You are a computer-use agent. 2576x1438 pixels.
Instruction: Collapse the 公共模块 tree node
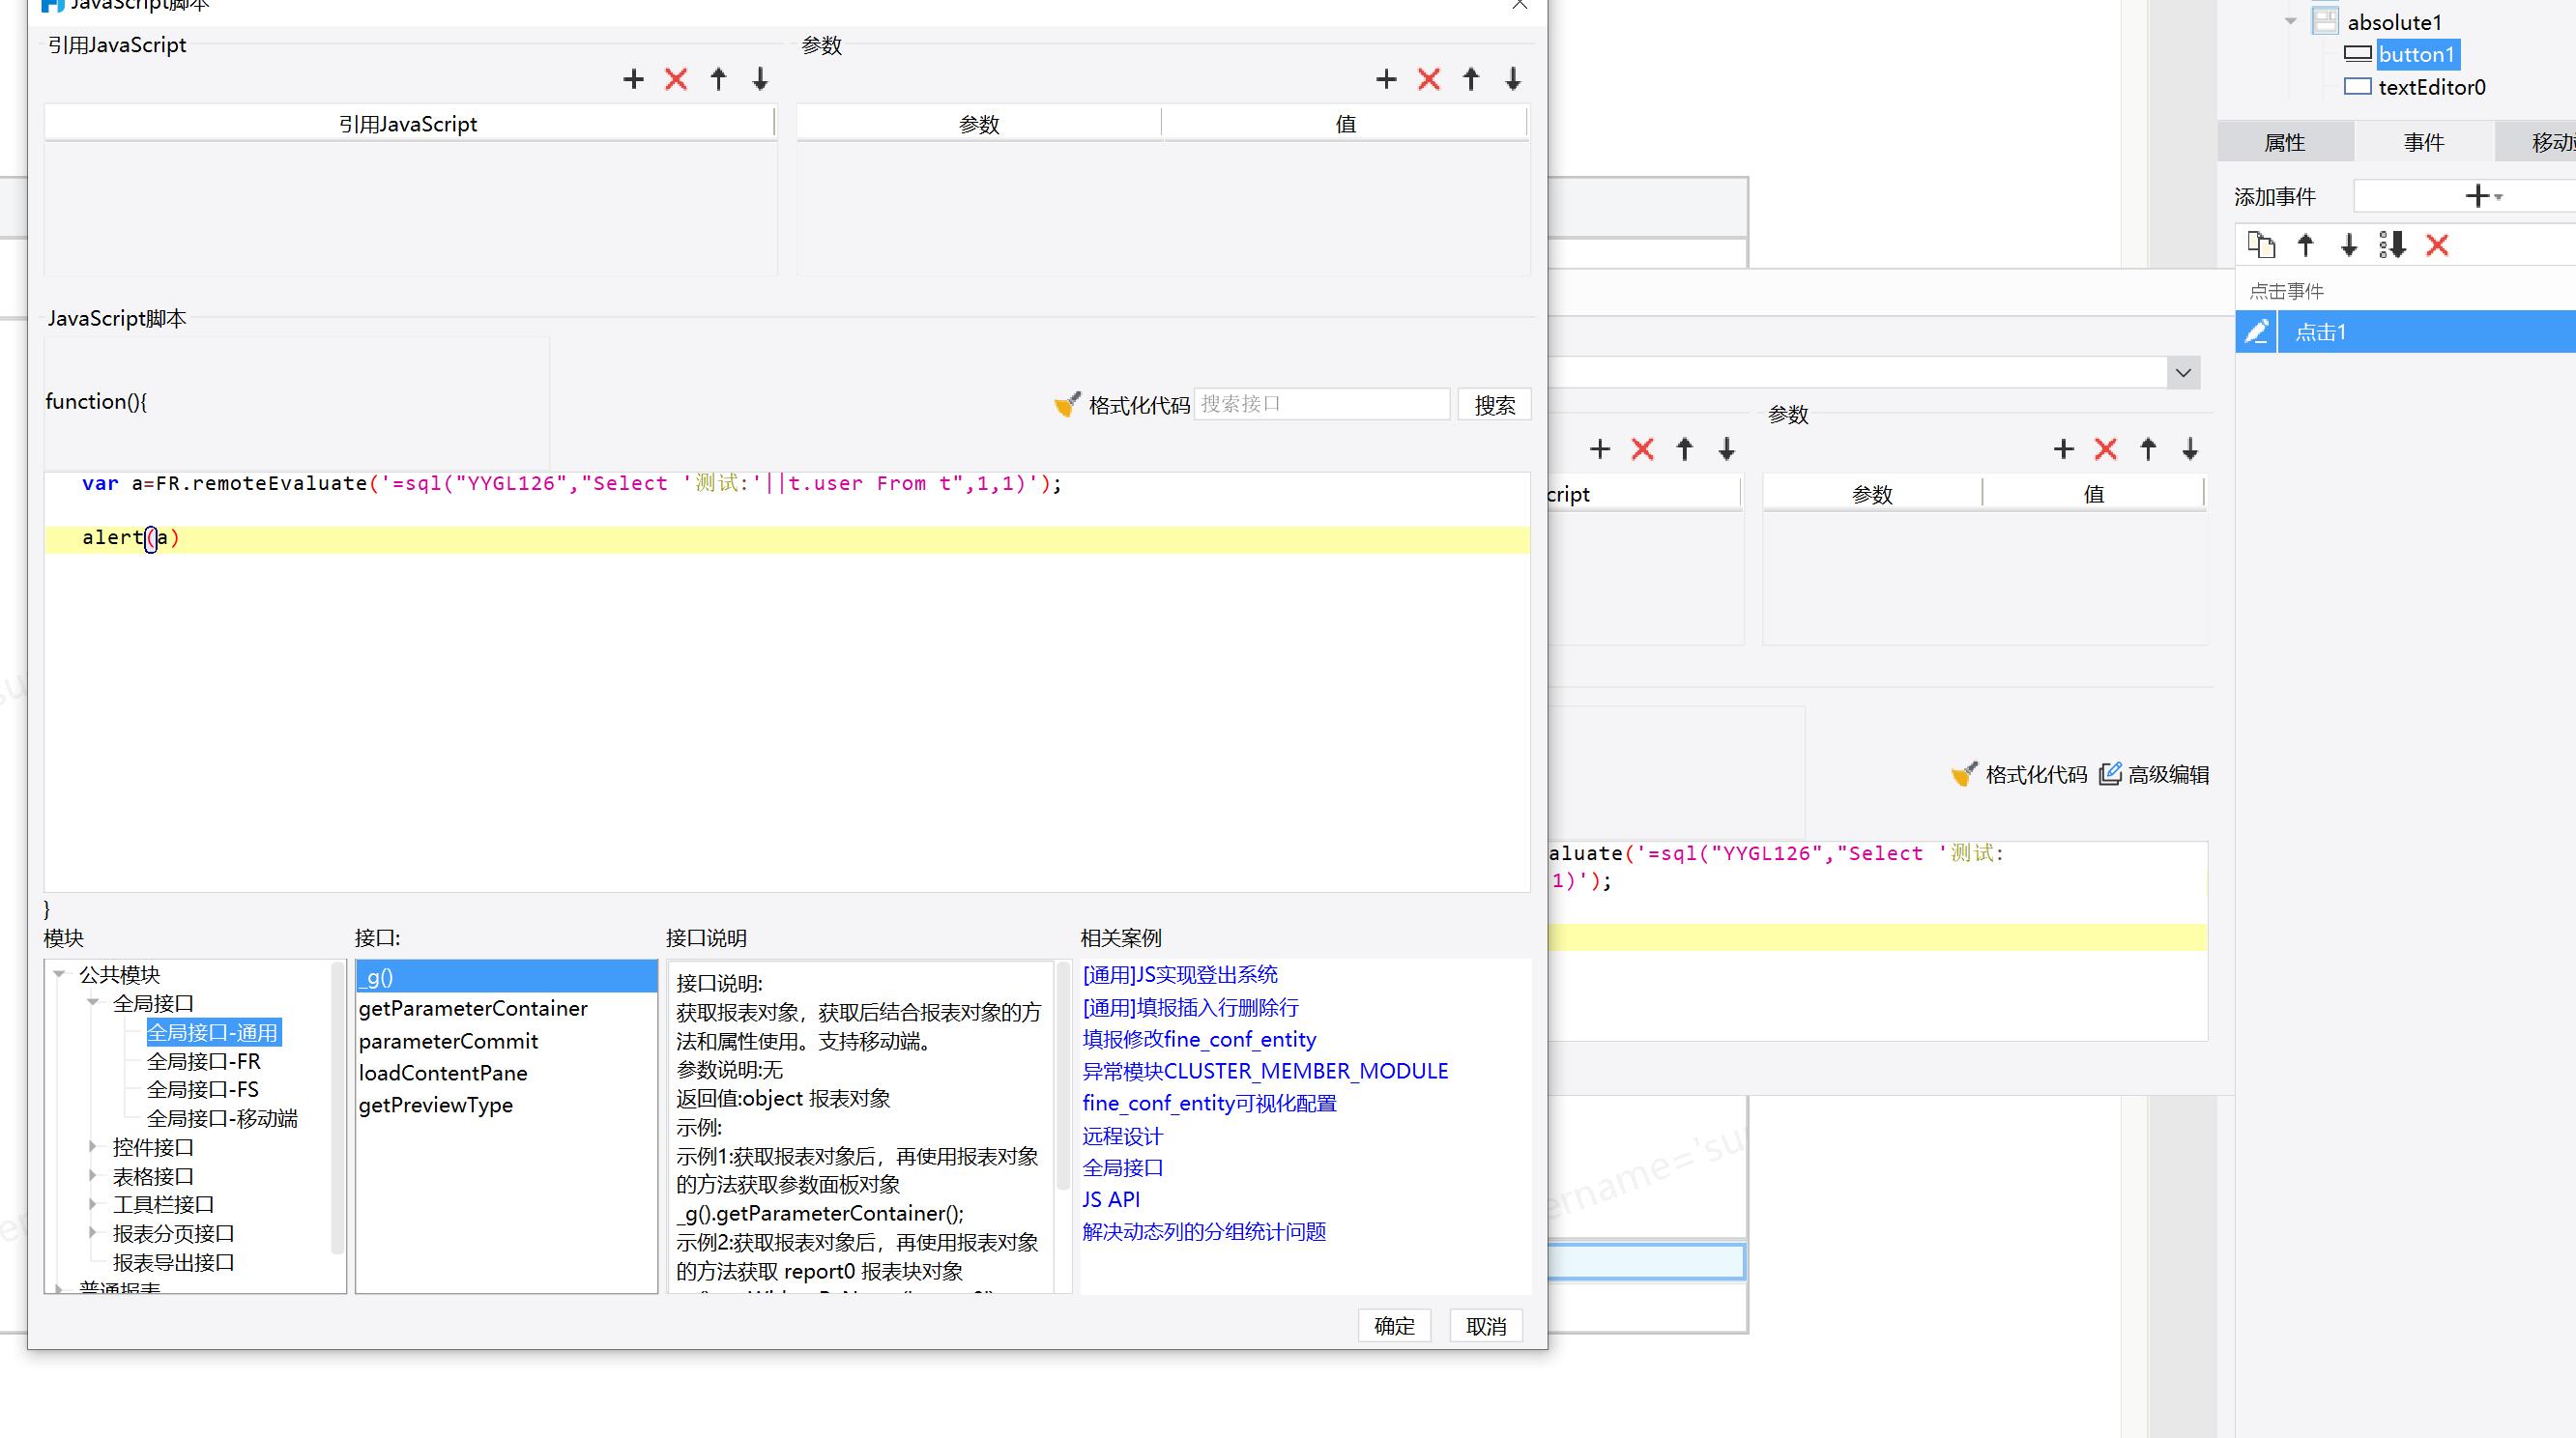tap(59, 974)
